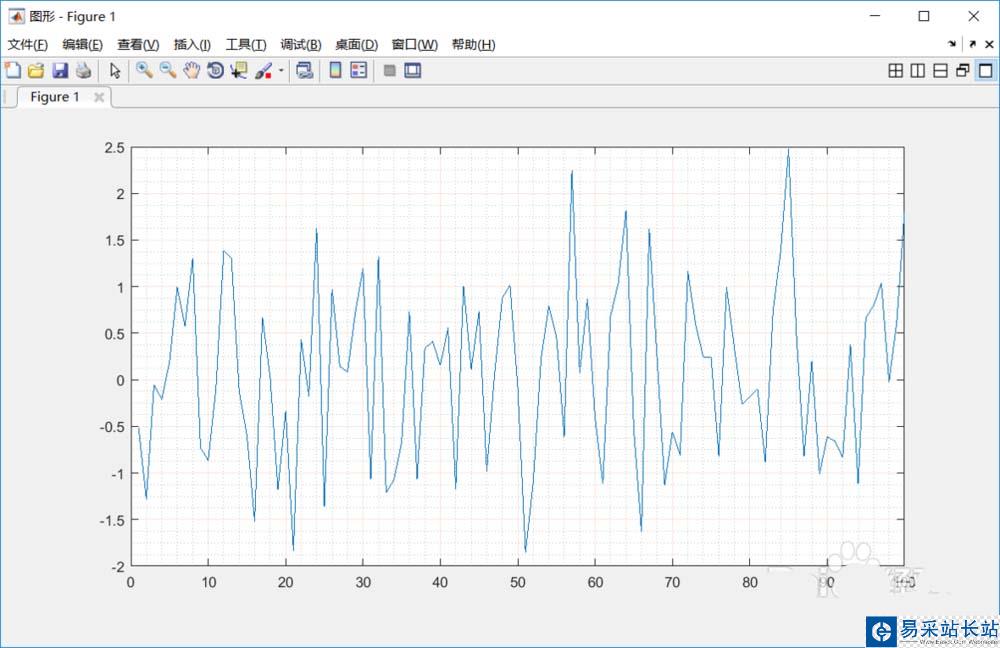This screenshot has width=1000, height=648.
Task: Select the Zoom In magnifier tool
Action: [x=144, y=70]
